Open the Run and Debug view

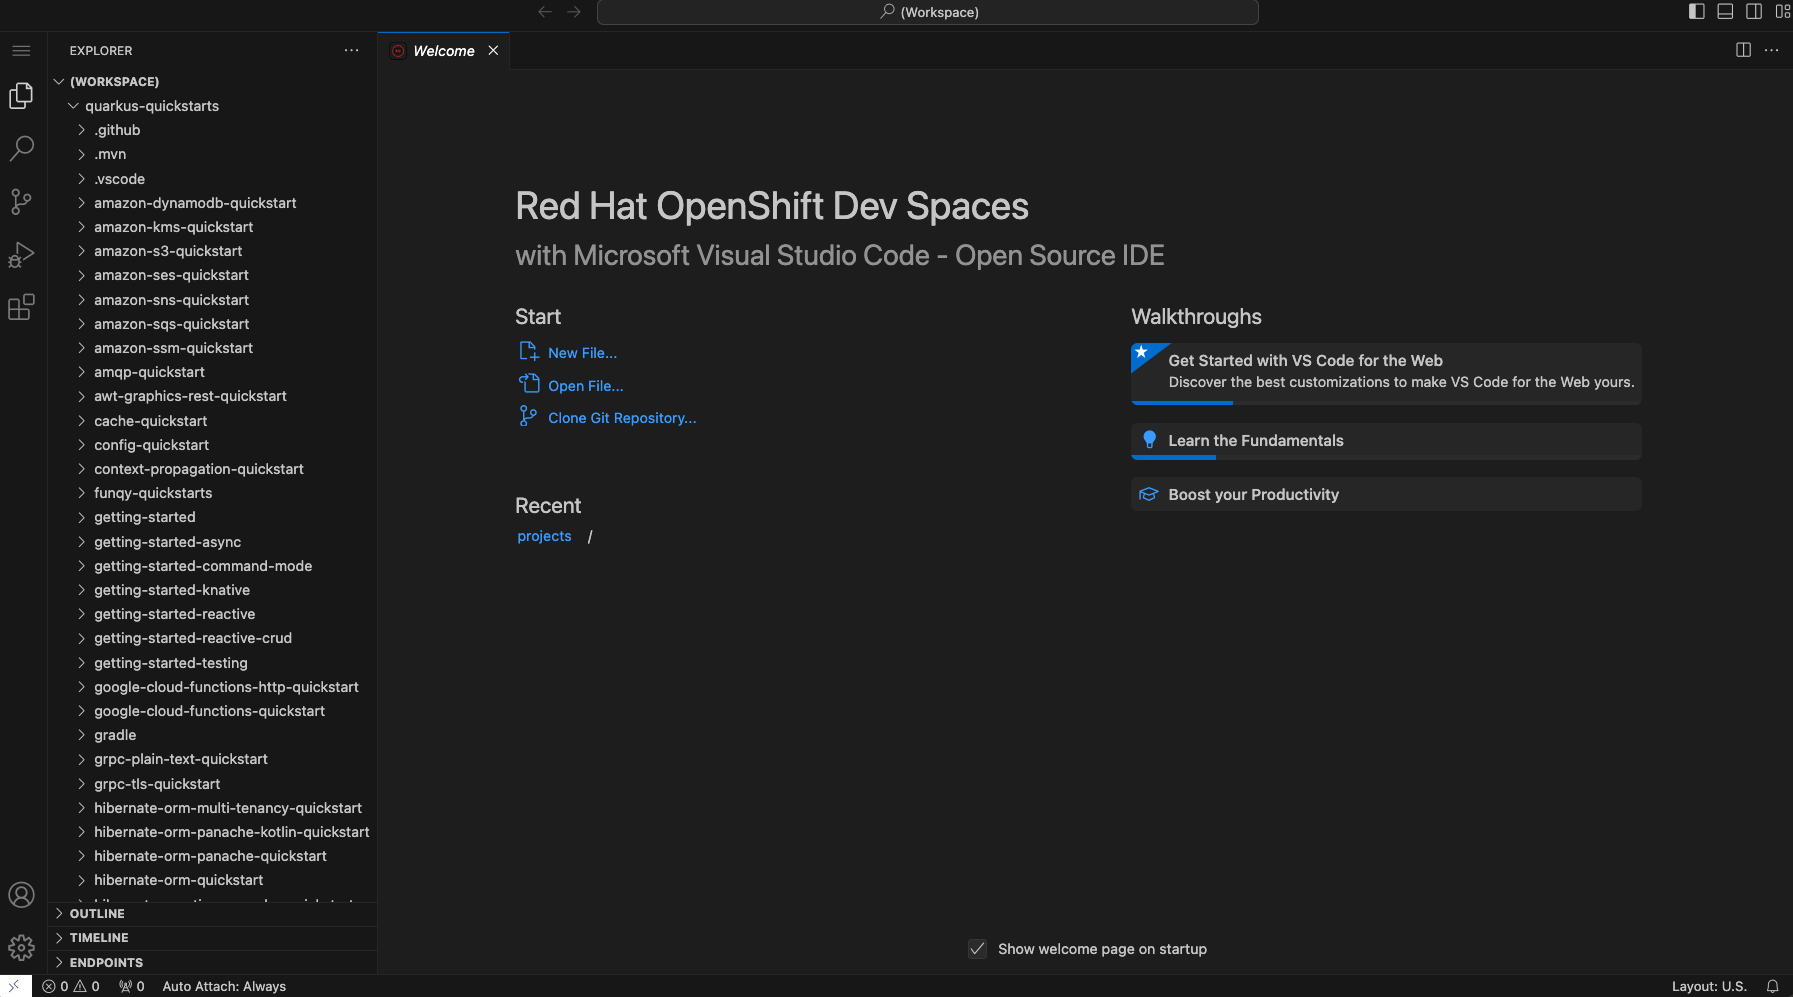(x=21, y=255)
